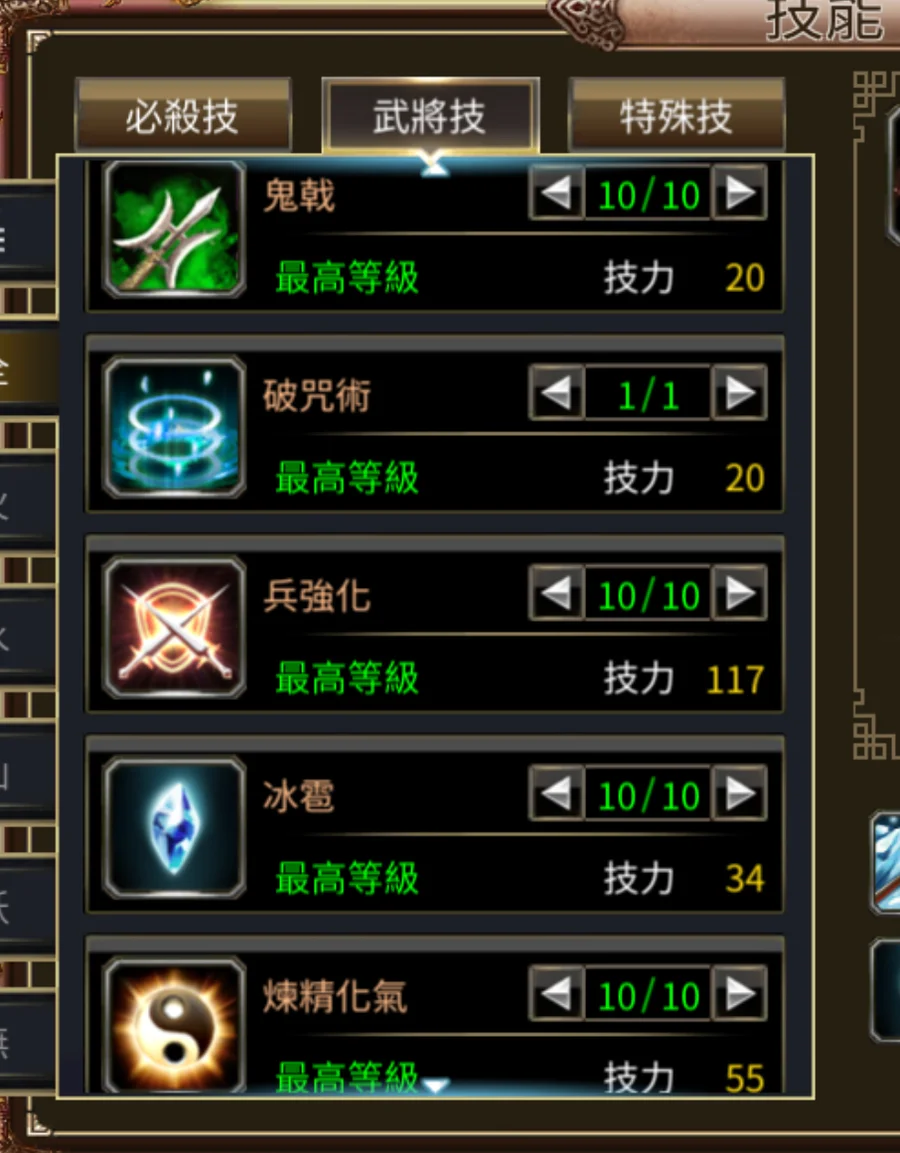This screenshot has width=900, height=1153.
Task: Select the 兵強化 crossed swords icon
Action: coord(174,627)
